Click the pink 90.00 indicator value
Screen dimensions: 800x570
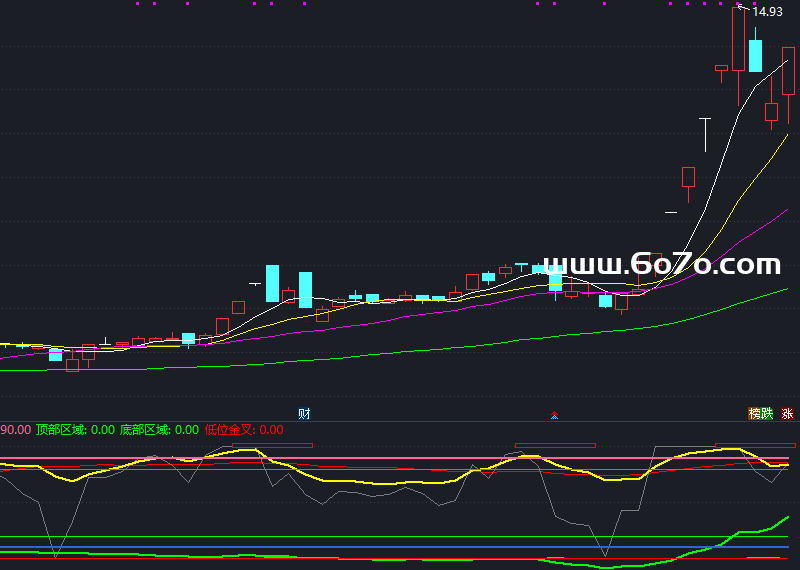pyautogui.click(x=15, y=430)
